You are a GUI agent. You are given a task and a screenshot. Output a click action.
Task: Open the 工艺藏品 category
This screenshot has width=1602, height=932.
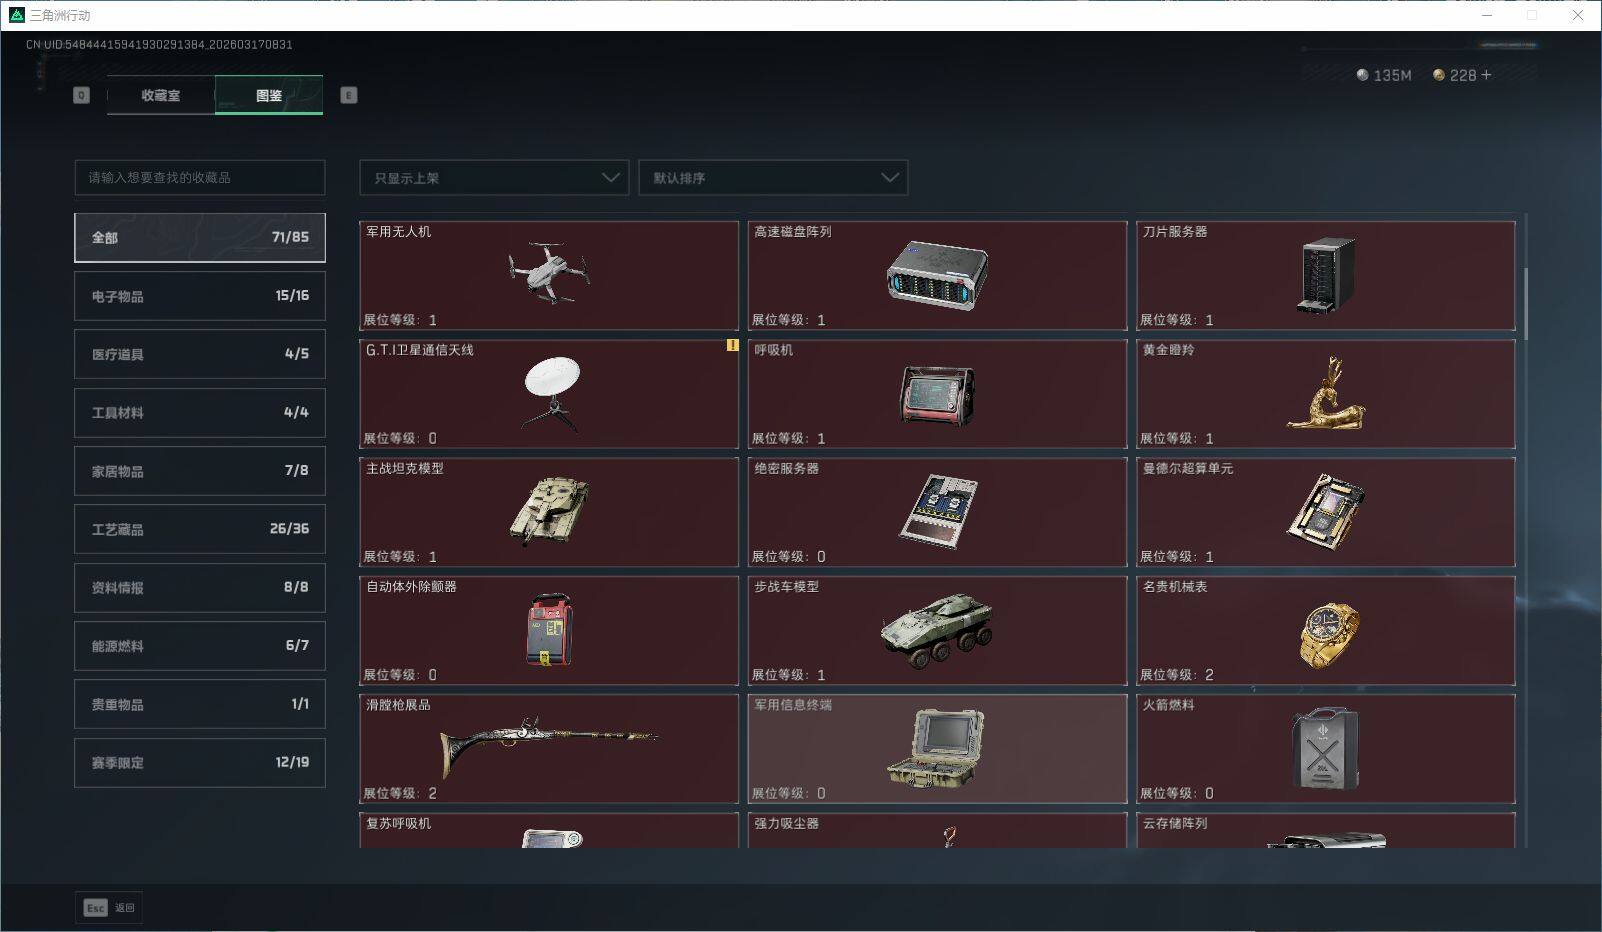click(x=198, y=529)
